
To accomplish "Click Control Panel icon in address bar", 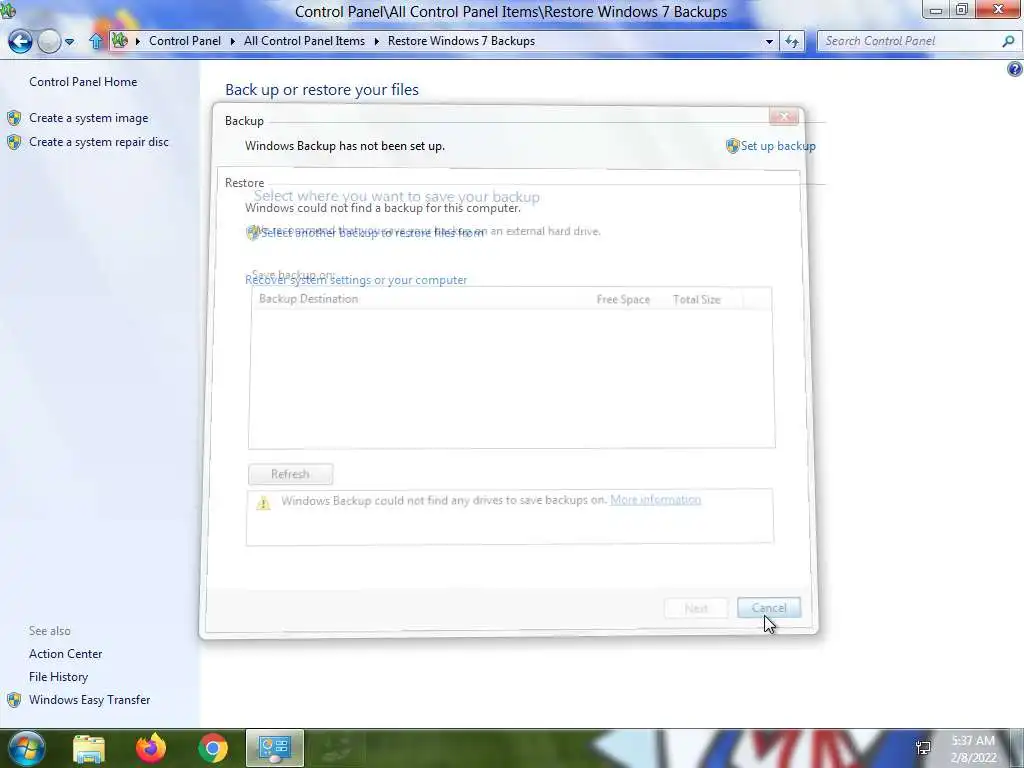I will point(120,40).
